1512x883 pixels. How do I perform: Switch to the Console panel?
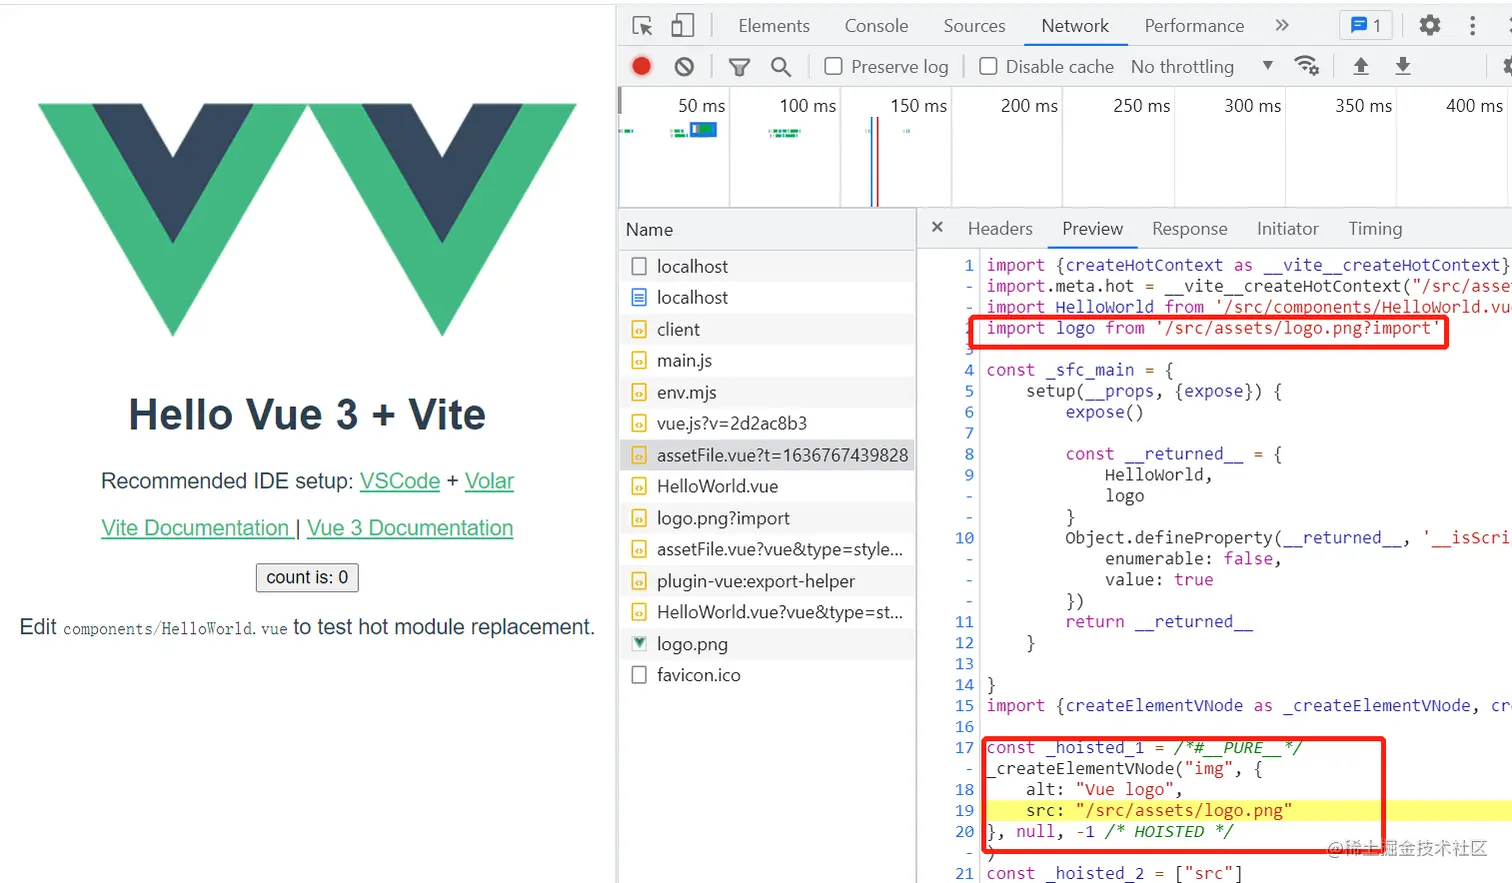[876, 26]
